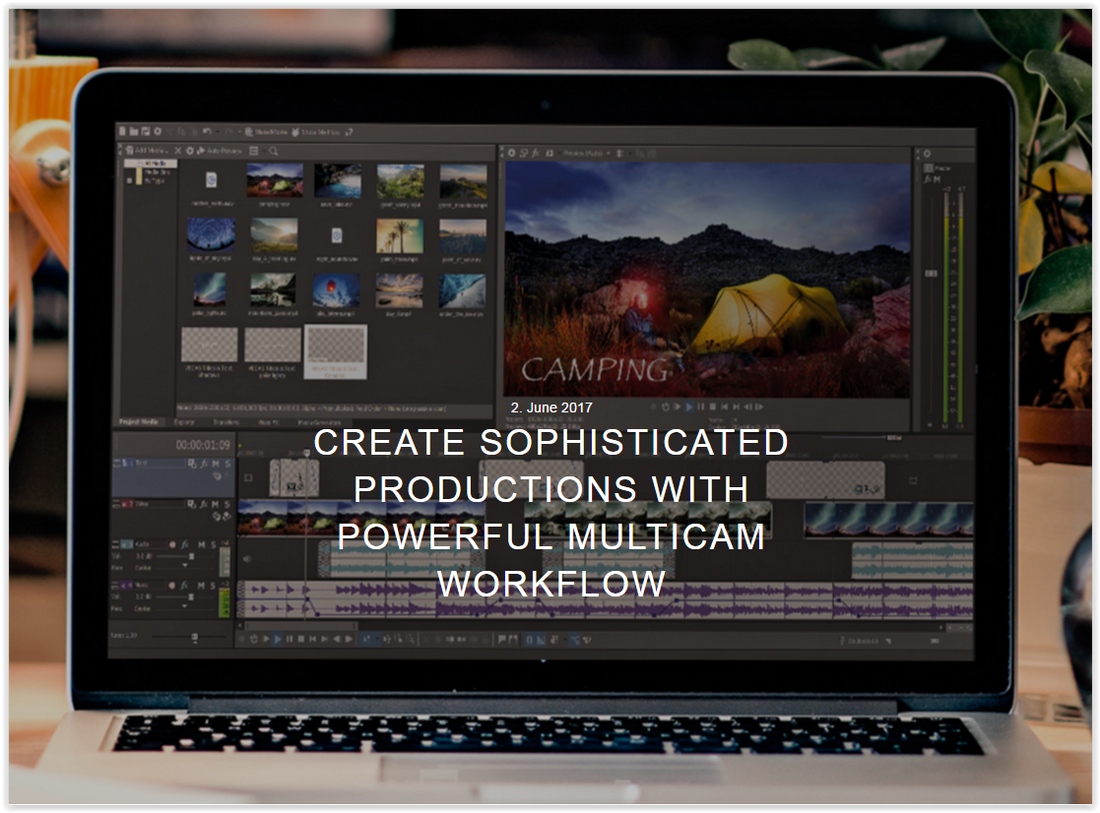Click the New Project icon in the toolbar

click(123, 132)
